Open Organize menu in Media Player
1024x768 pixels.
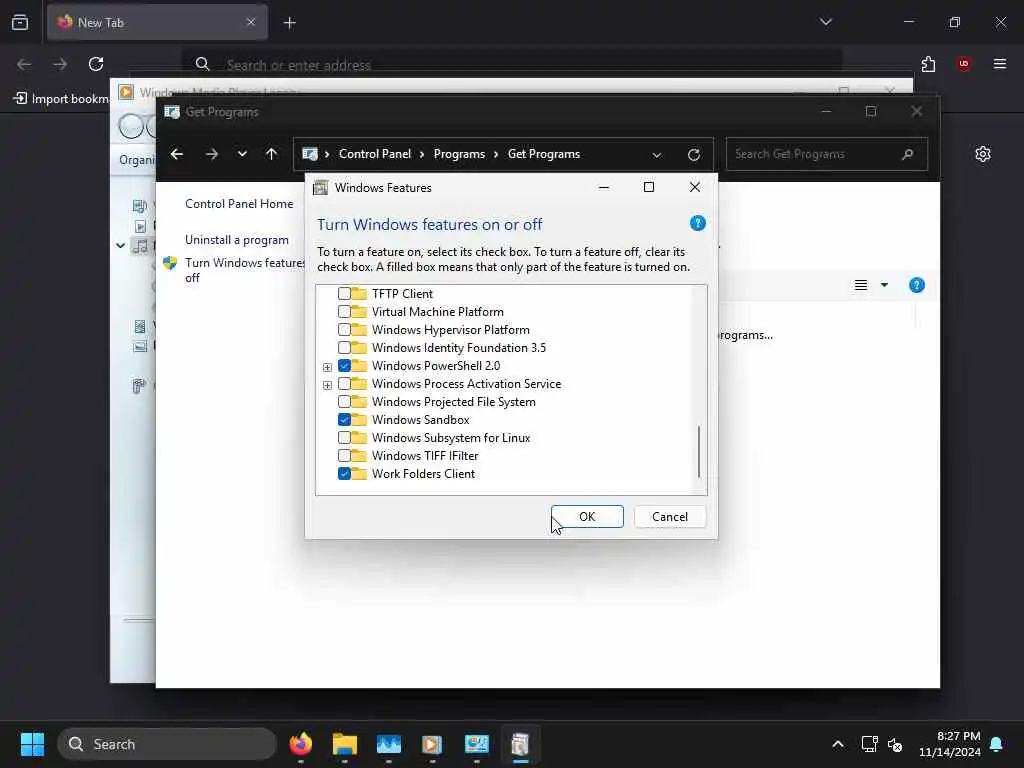(x=137, y=160)
